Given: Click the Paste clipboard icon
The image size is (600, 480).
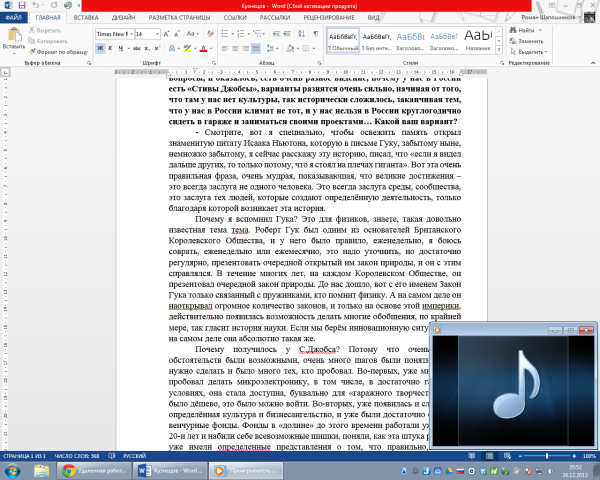Looking at the screenshot, I should [14, 34].
